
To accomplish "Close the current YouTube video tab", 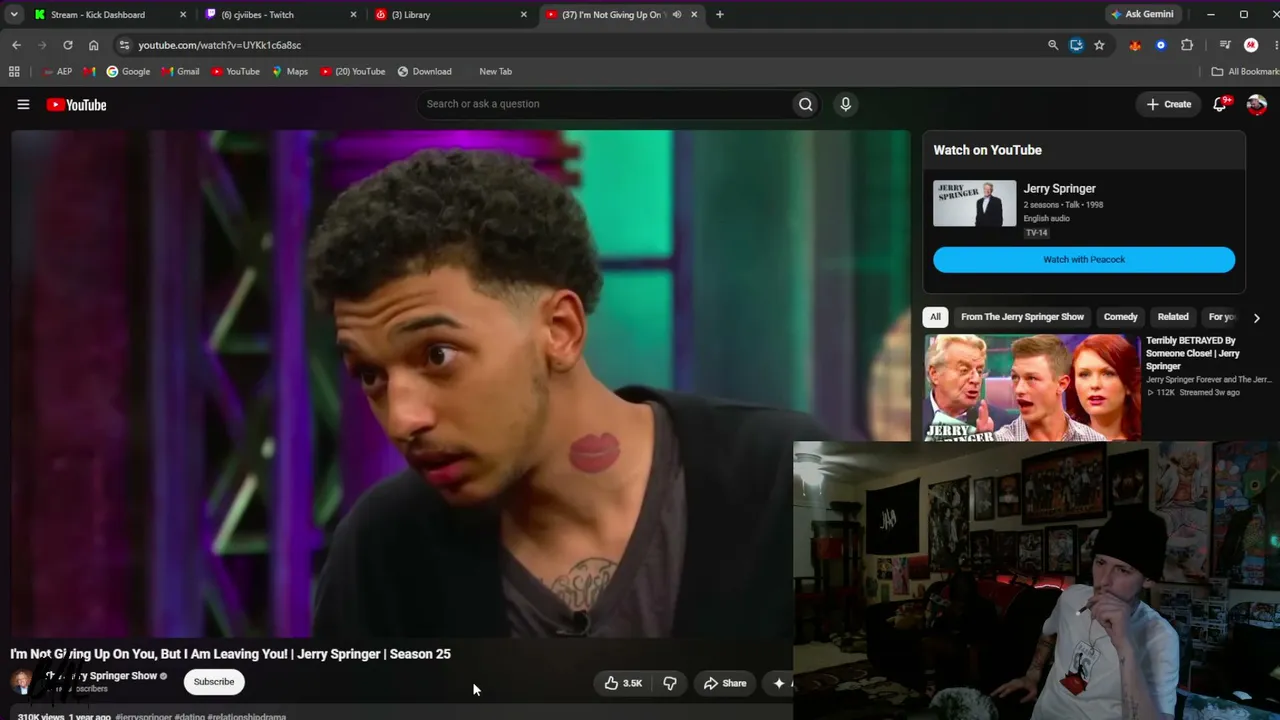I will [x=694, y=15].
